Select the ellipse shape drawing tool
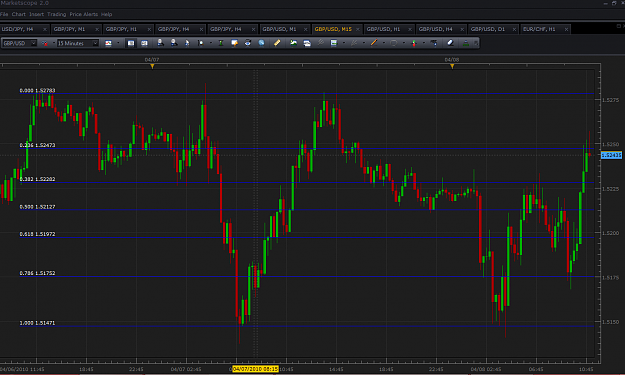 pyautogui.click(x=393, y=43)
